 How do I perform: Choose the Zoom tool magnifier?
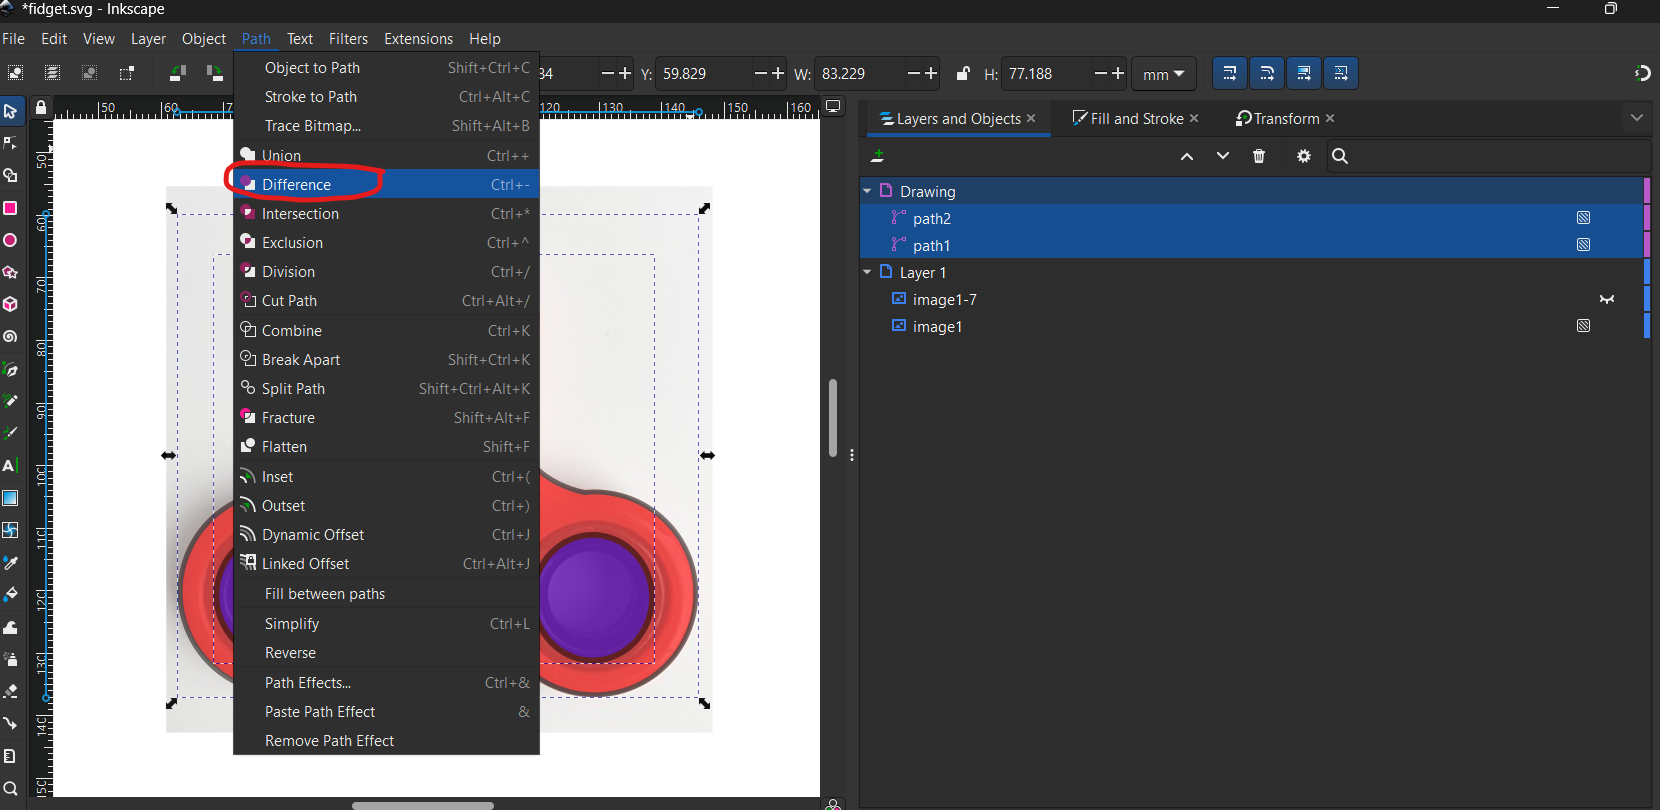click(10, 788)
